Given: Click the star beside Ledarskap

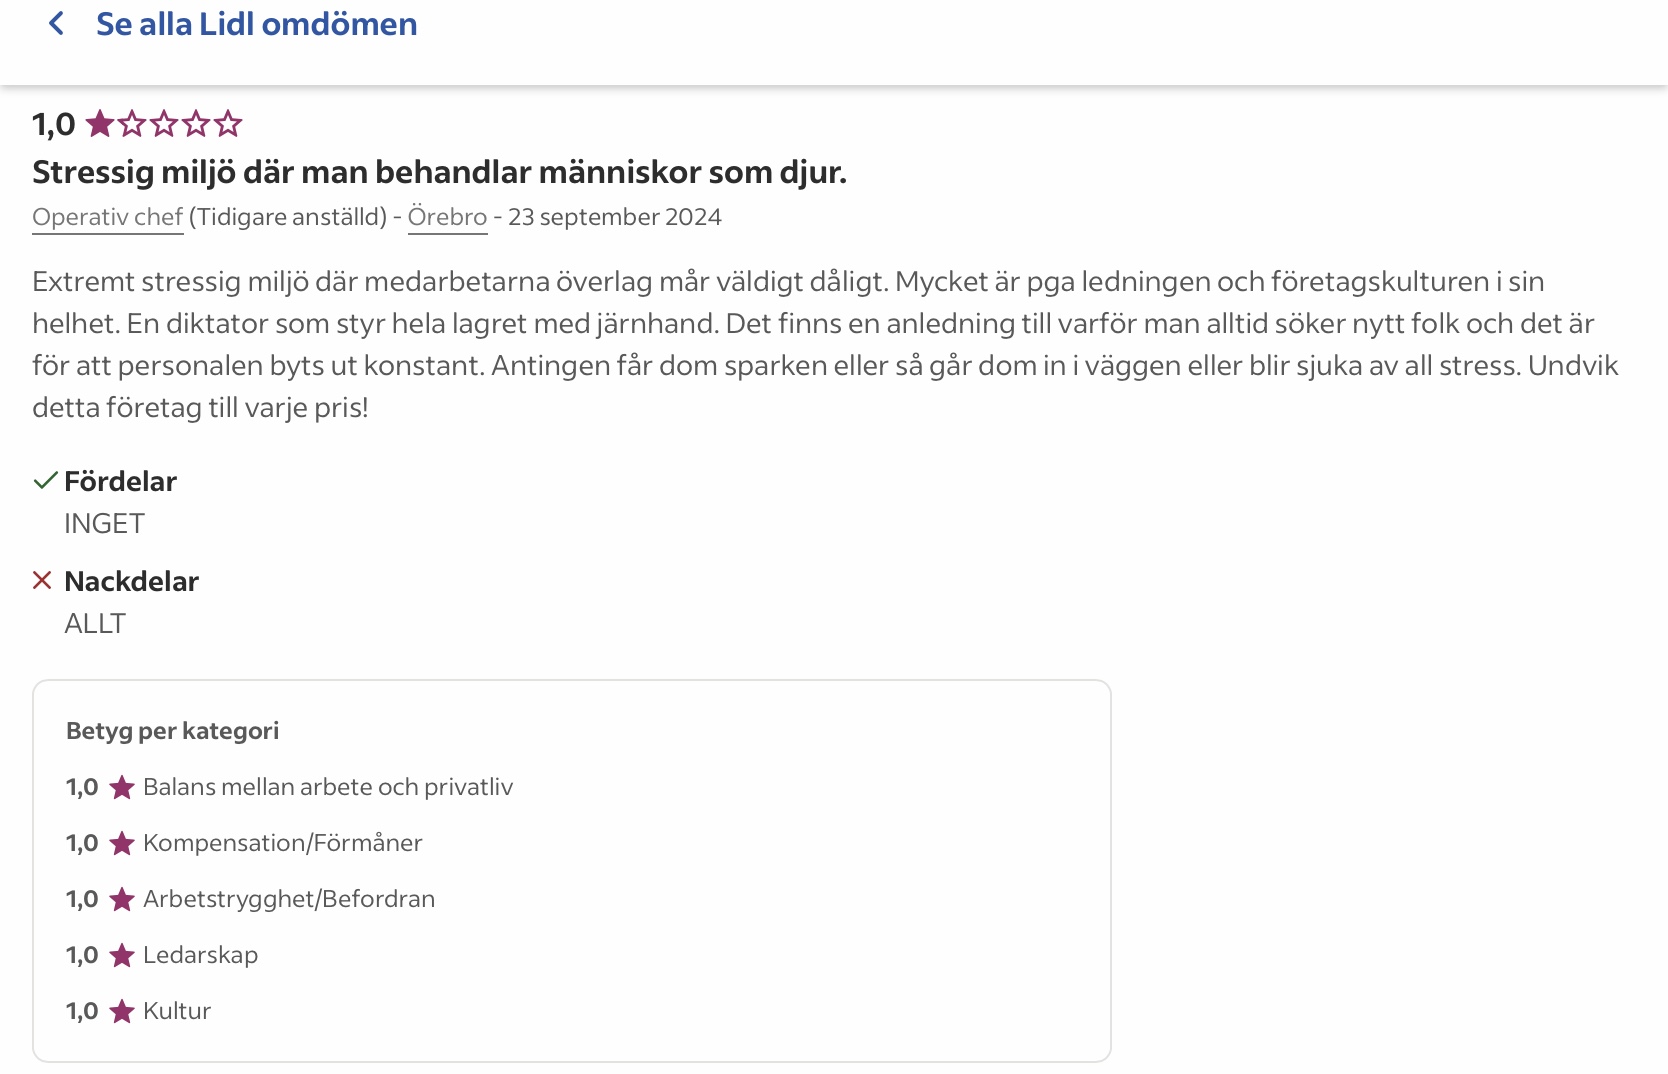Looking at the screenshot, I should pyautogui.click(x=122, y=956).
